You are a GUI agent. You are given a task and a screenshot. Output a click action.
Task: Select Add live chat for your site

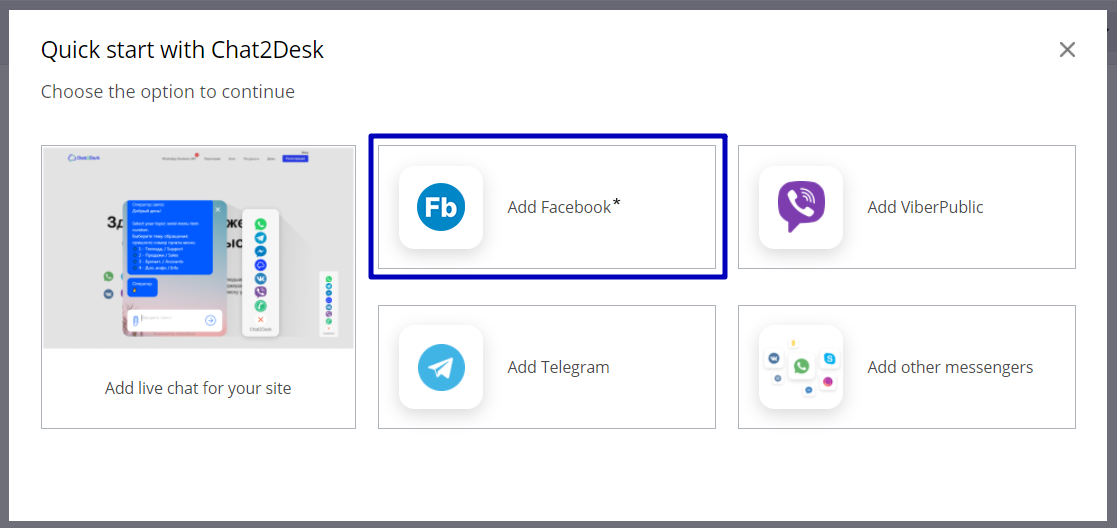coord(198,388)
